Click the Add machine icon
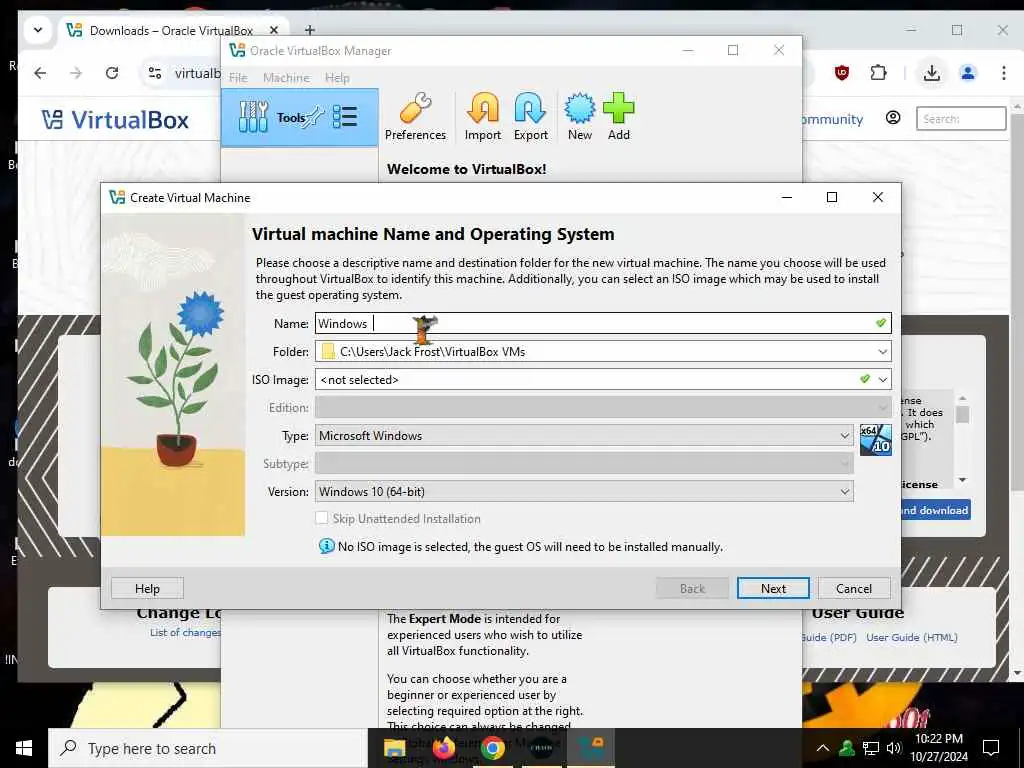The height and width of the screenshot is (768, 1024). tap(618, 118)
